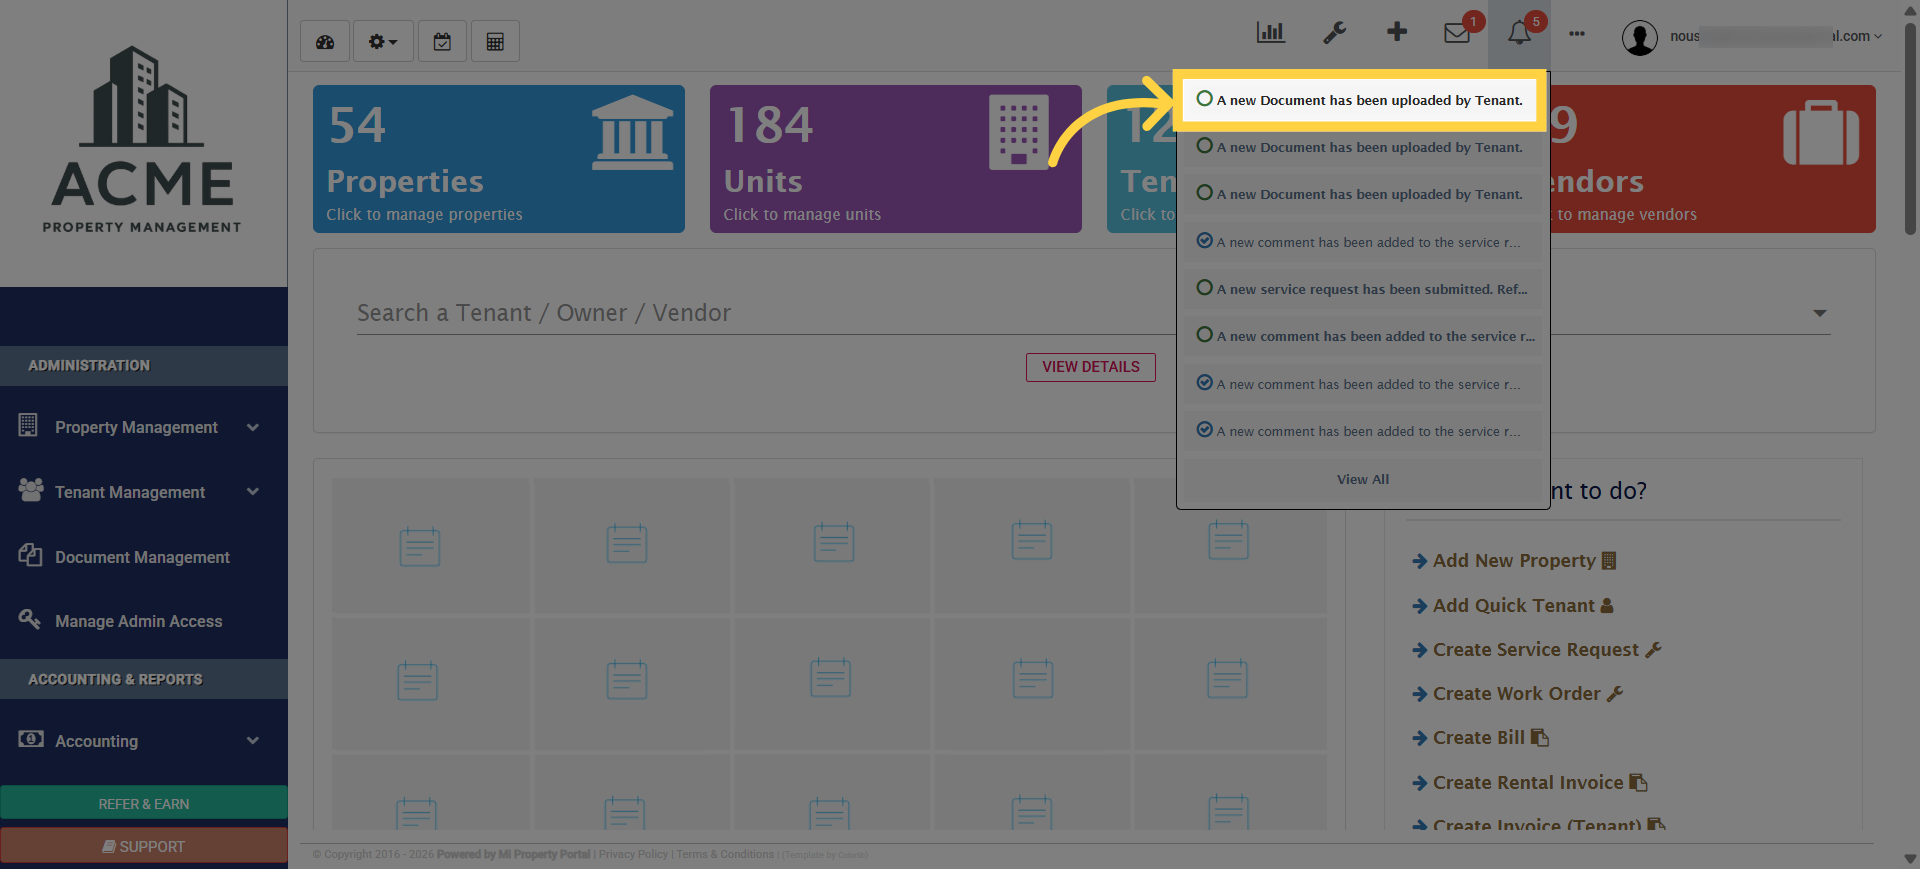Mark the second document-uploaded notification as read

click(1204, 146)
